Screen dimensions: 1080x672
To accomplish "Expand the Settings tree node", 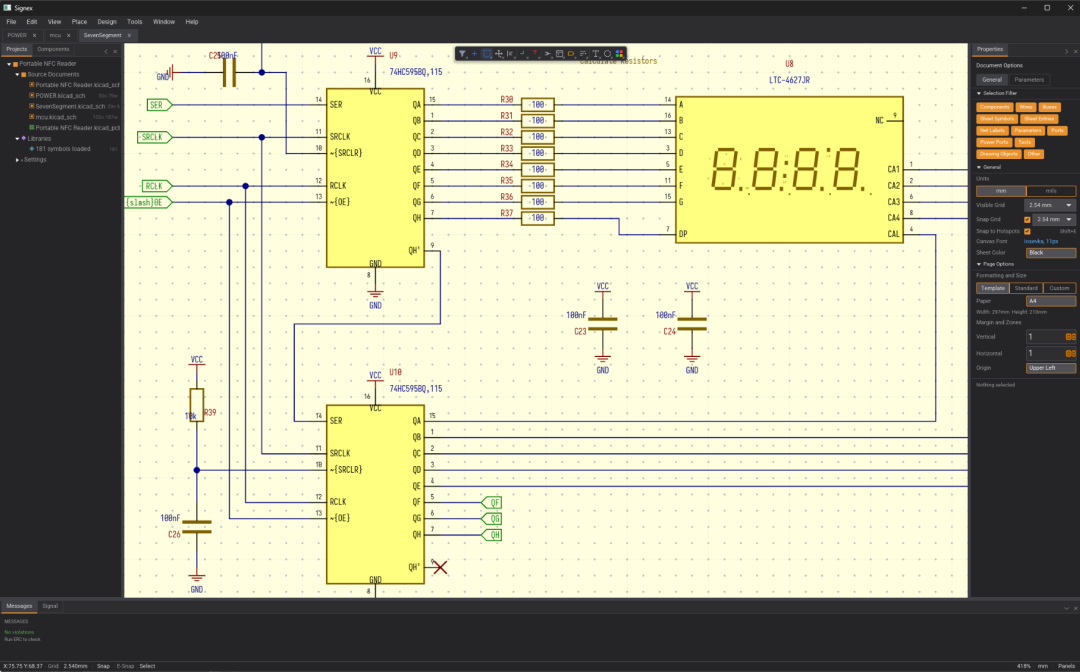I will tap(17, 160).
